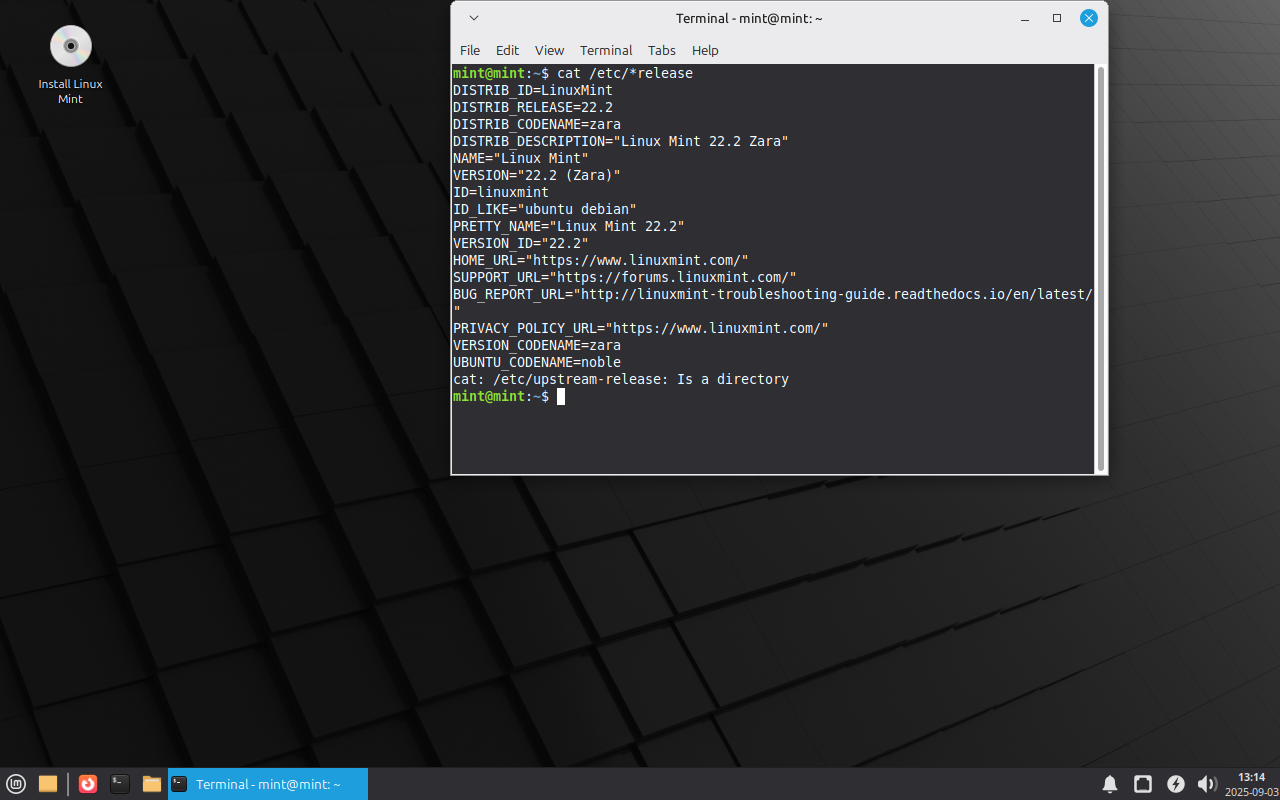
Task: Click the ID=linuxmint line
Action: 501,192
